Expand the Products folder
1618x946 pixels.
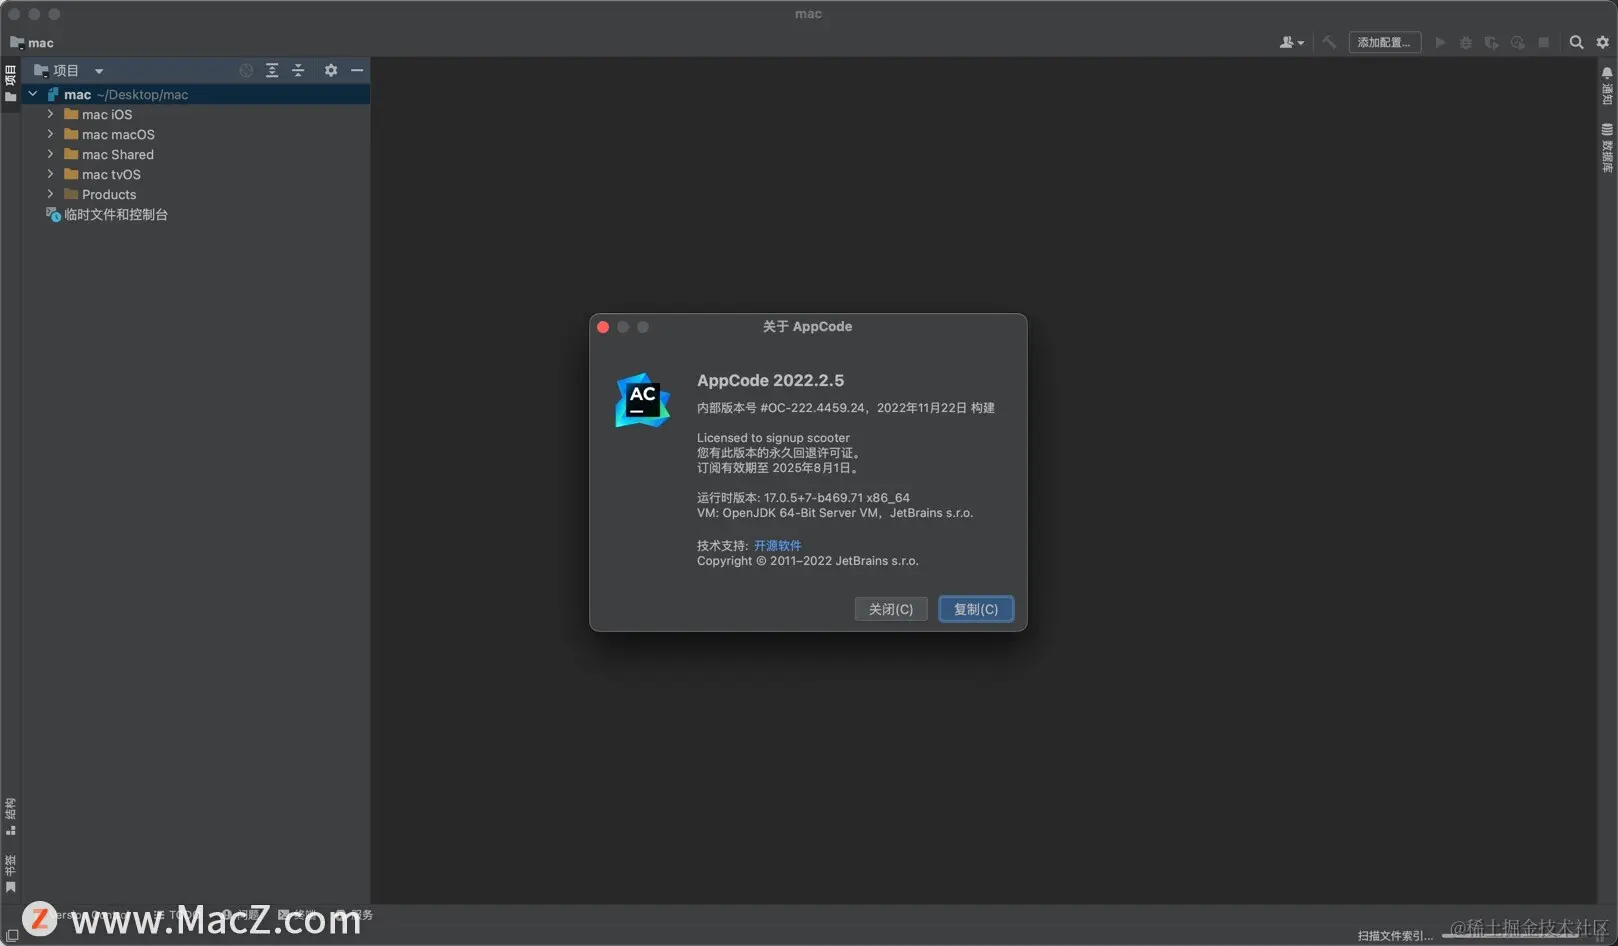(x=50, y=194)
